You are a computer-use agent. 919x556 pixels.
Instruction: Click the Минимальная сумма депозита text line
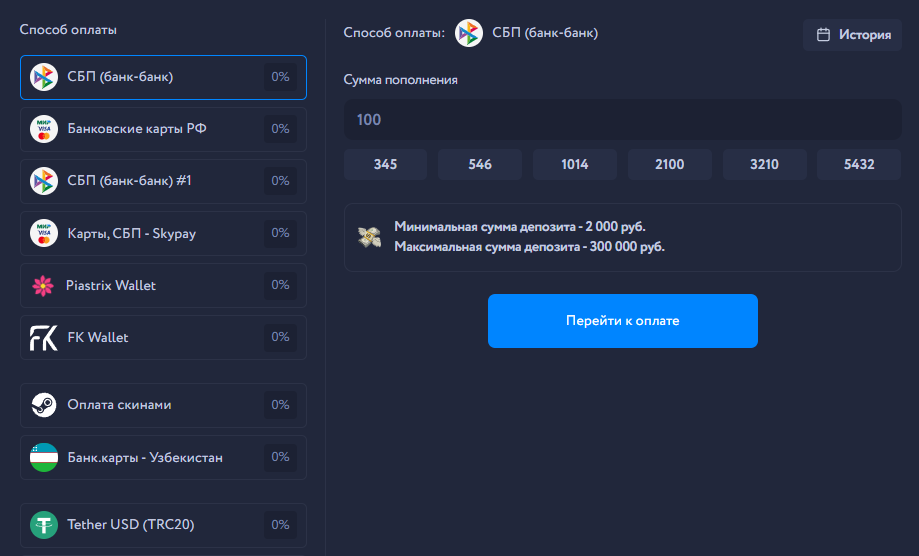[x=520, y=227]
